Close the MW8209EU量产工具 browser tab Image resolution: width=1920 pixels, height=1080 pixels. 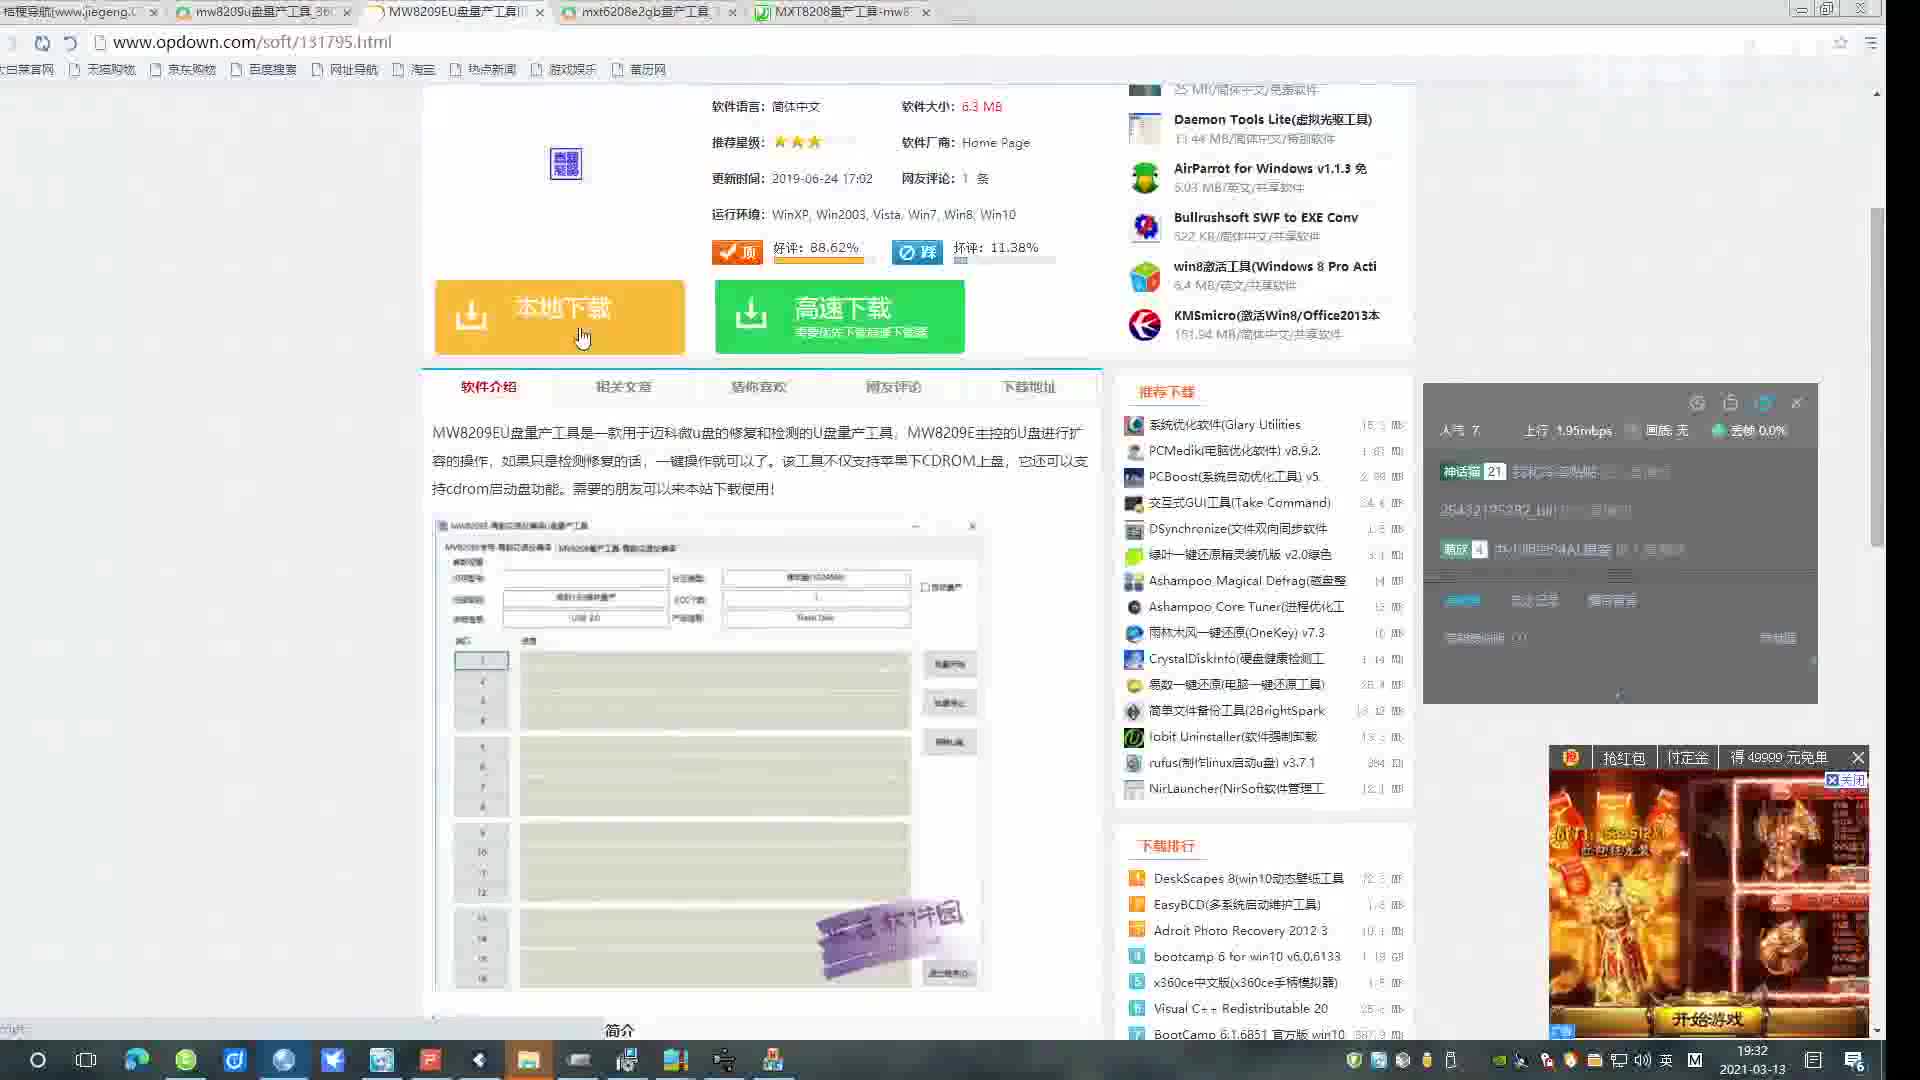click(x=540, y=12)
